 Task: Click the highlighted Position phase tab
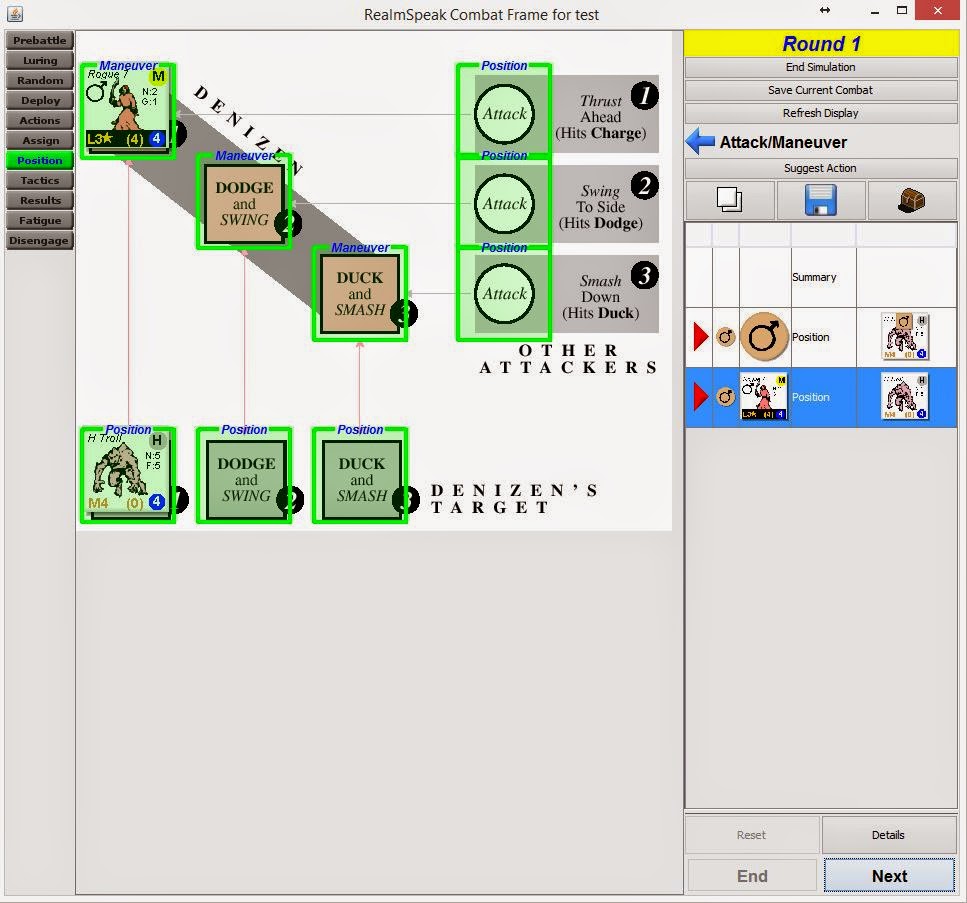point(39,160)
